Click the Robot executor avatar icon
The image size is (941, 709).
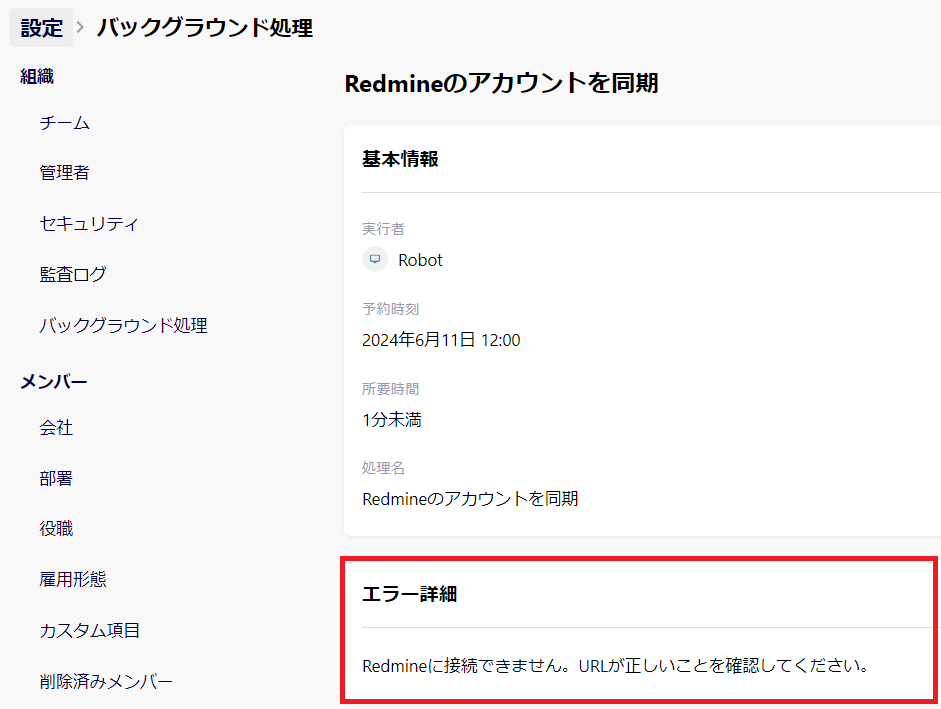375,260
